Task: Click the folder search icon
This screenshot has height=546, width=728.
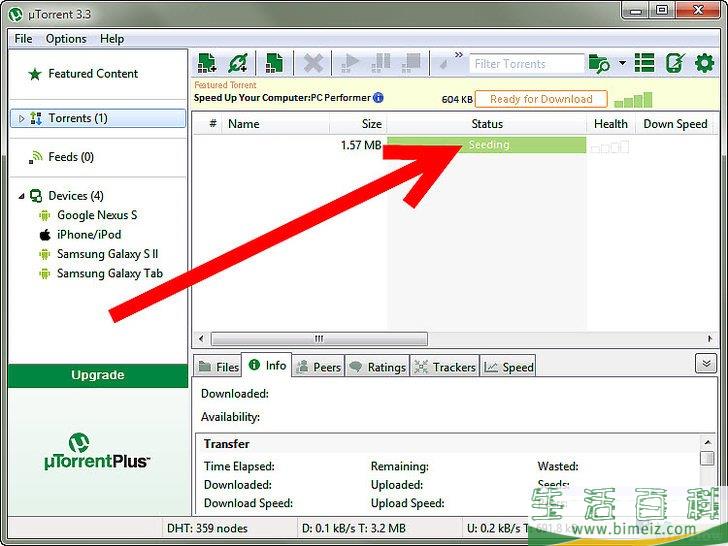Action: tap(599, 64)
